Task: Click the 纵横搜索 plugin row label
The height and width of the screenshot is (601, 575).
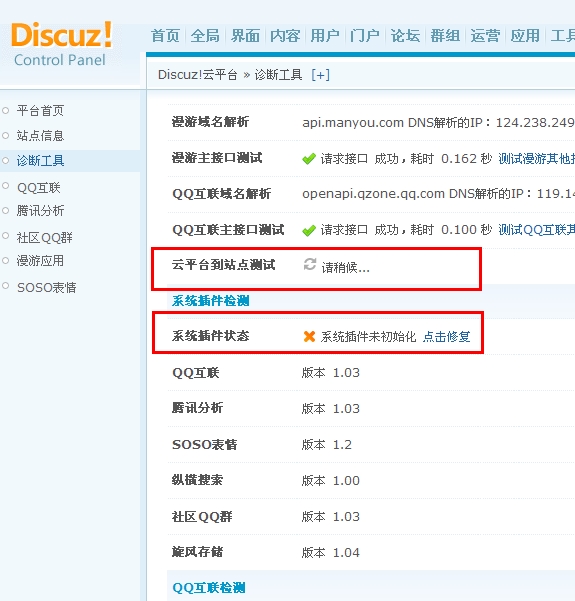Action: click(x=197, y=480)
